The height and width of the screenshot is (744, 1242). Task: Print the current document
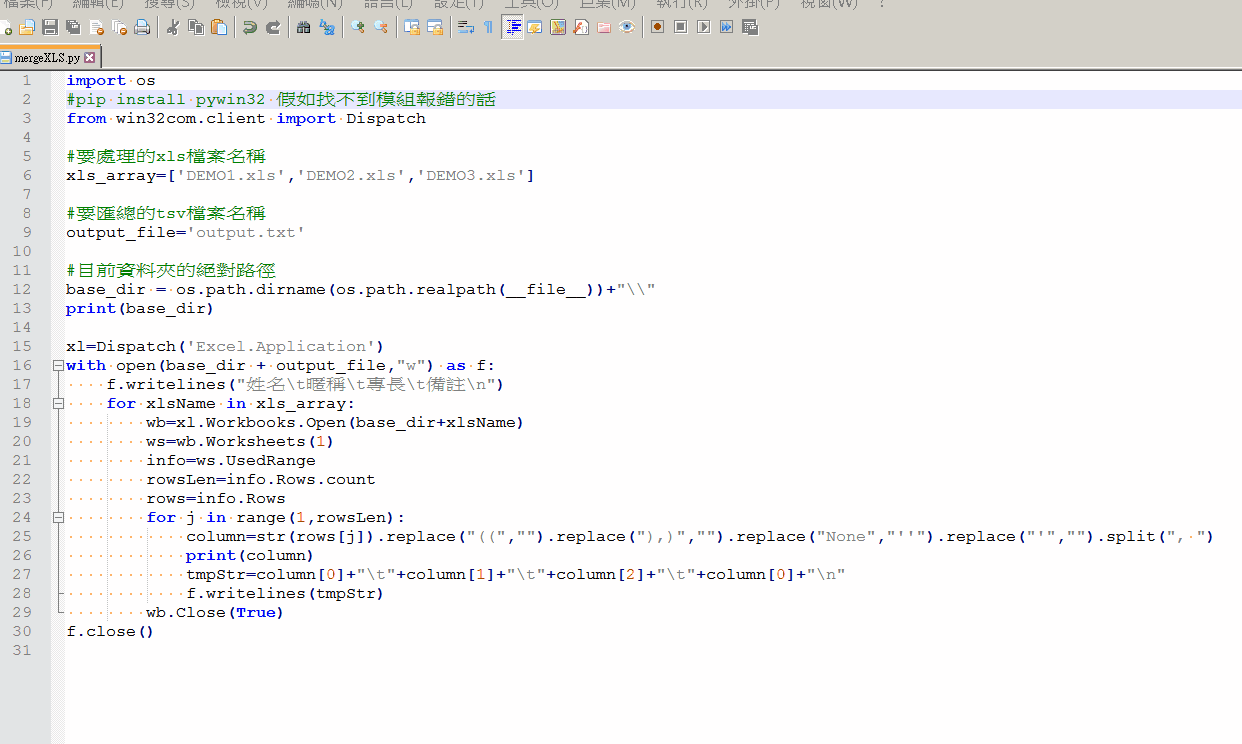[x=142, y=27]
